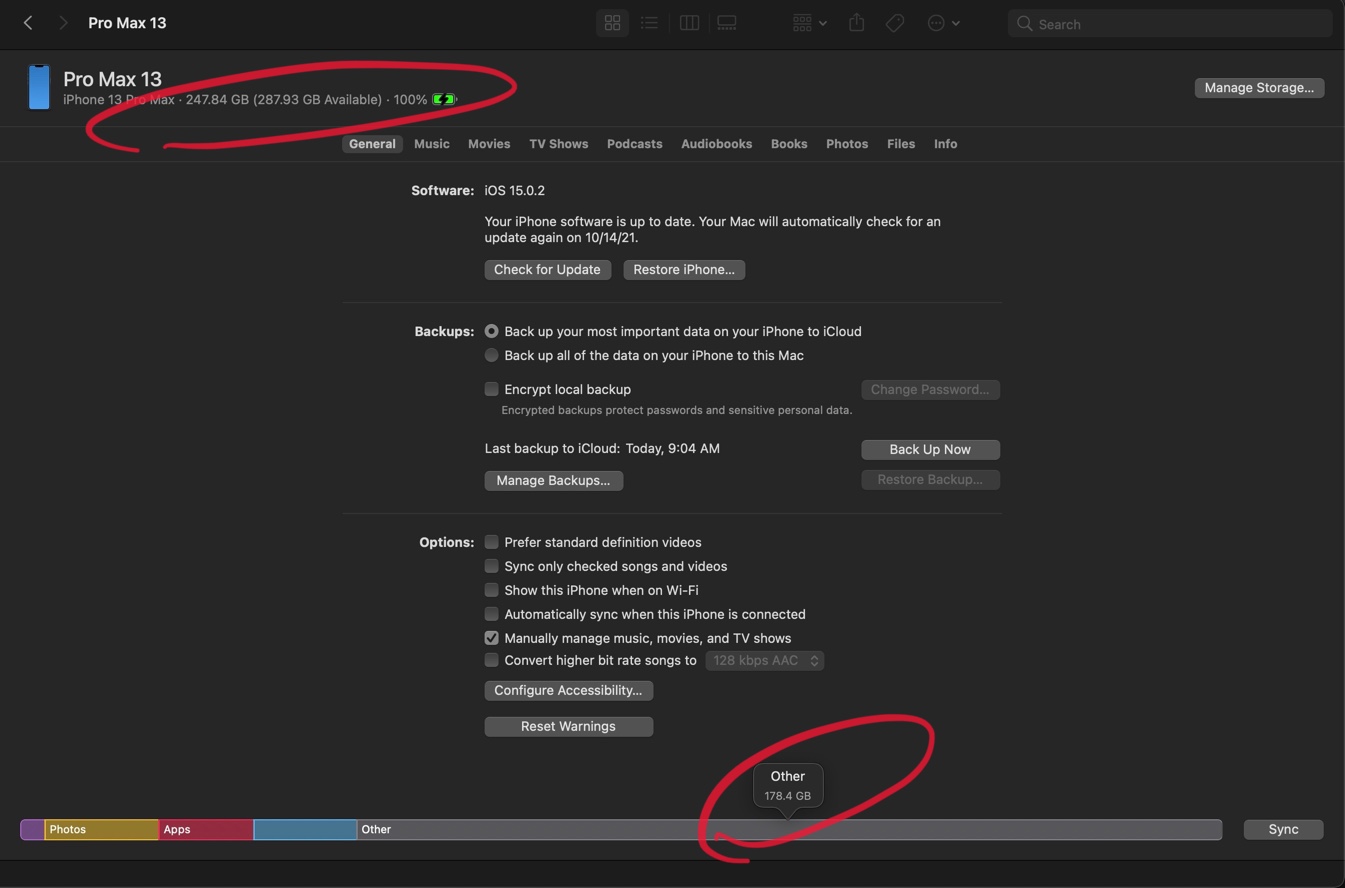Enable Encrypt local backup

491,389
